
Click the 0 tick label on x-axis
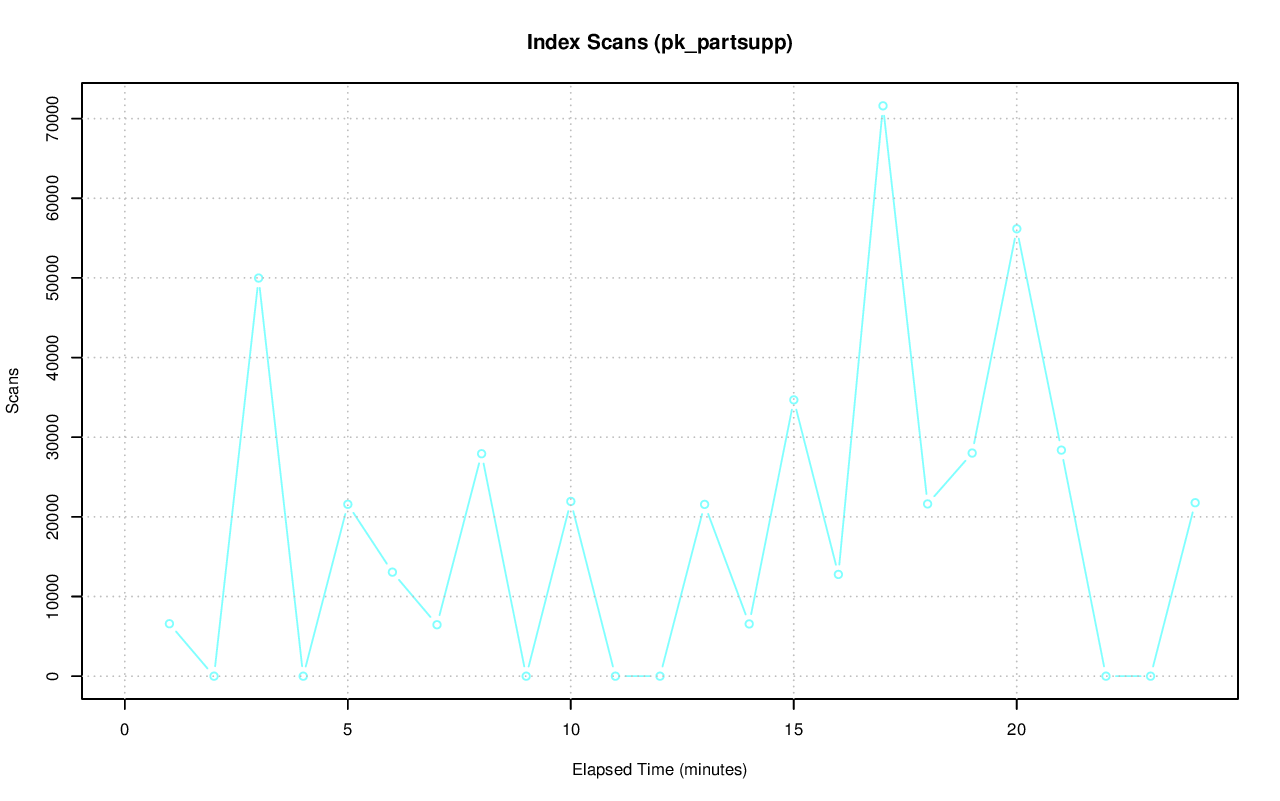click(x=125, y=730)
